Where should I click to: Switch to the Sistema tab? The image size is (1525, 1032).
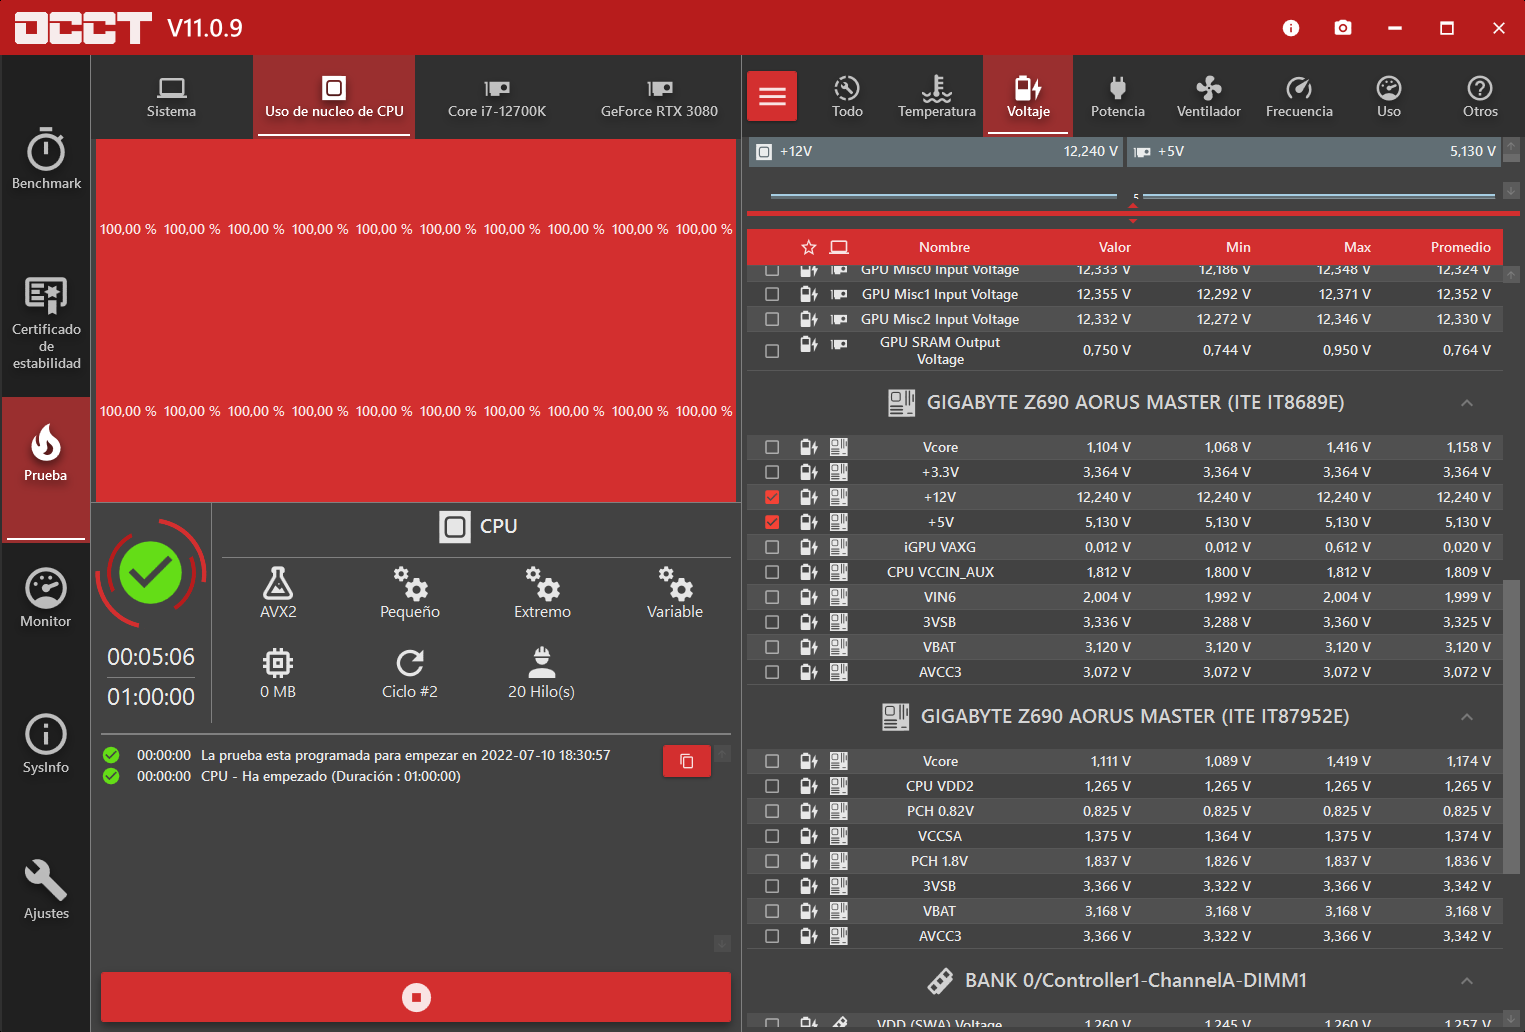click(171, 97)
